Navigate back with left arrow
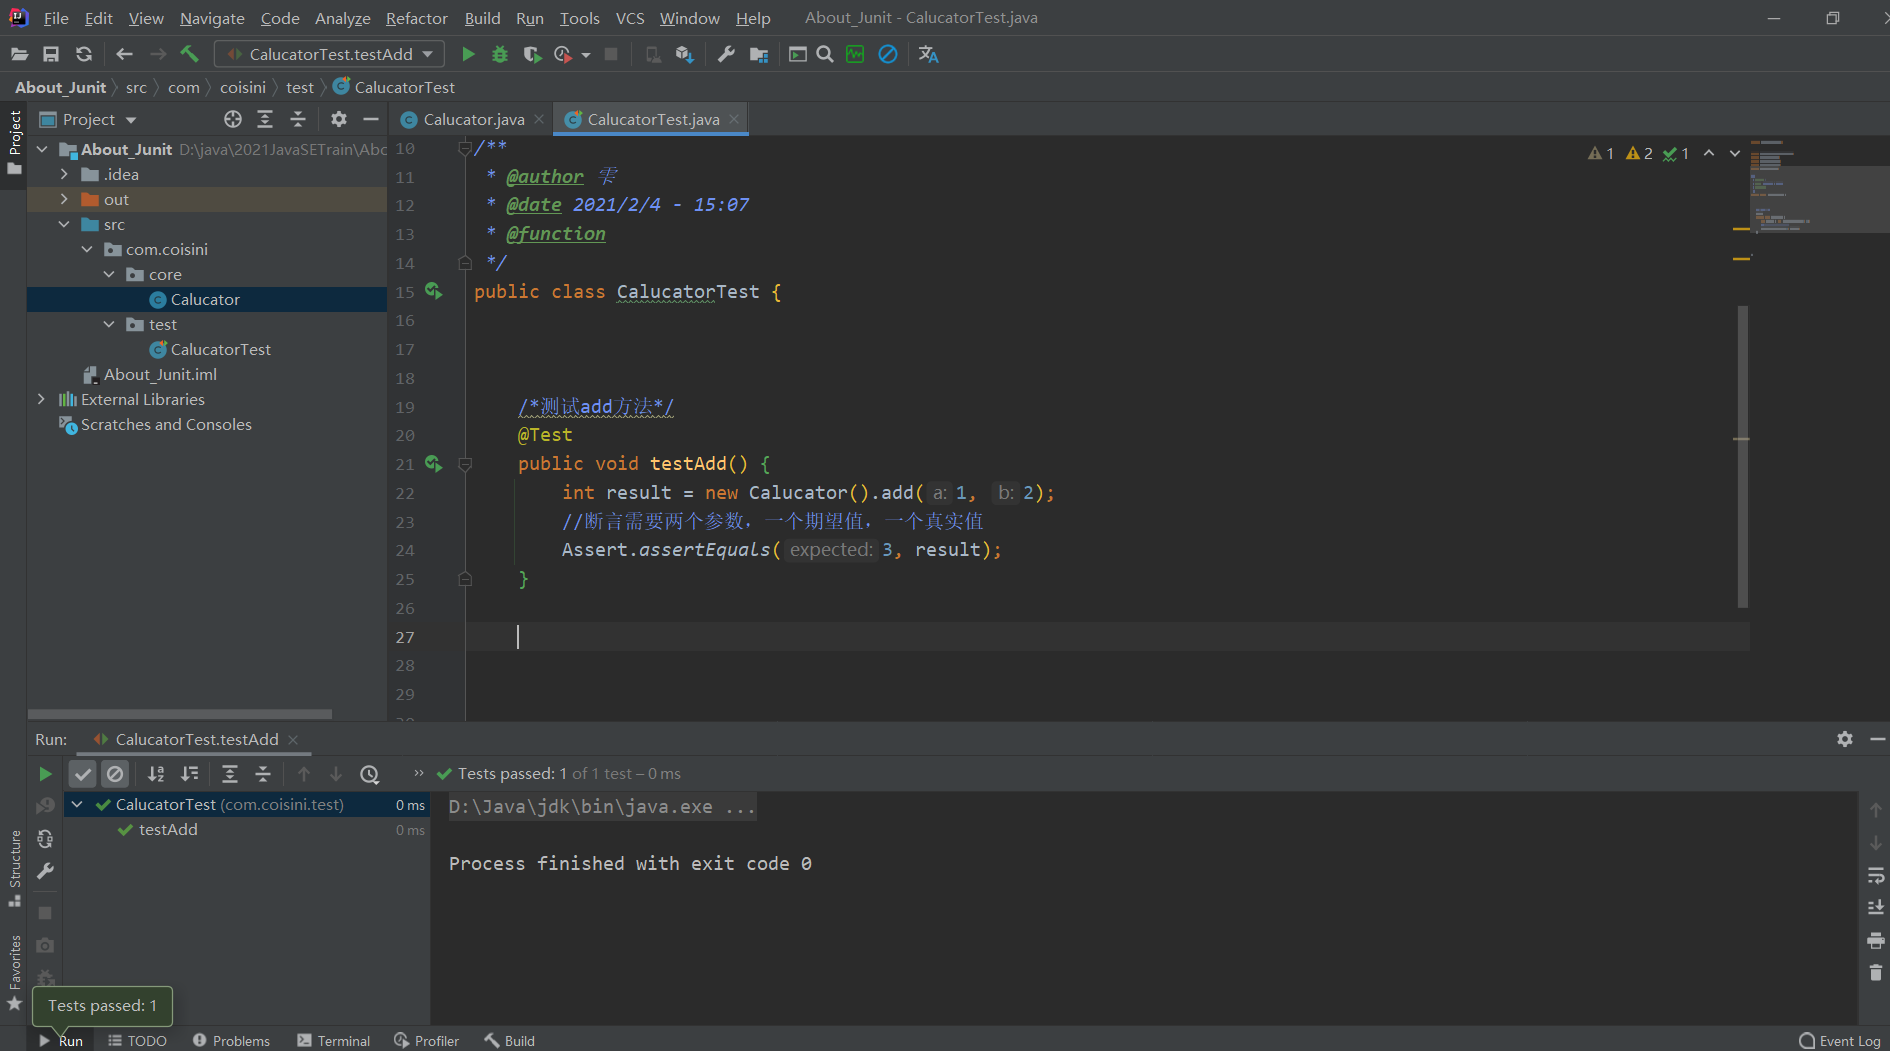1890x1051 pixels. [x=124, y=54]
